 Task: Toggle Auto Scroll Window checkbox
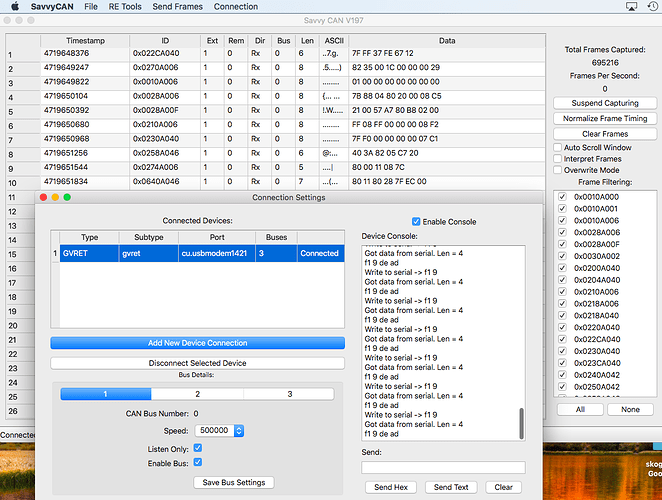click(x=558, y=147)
